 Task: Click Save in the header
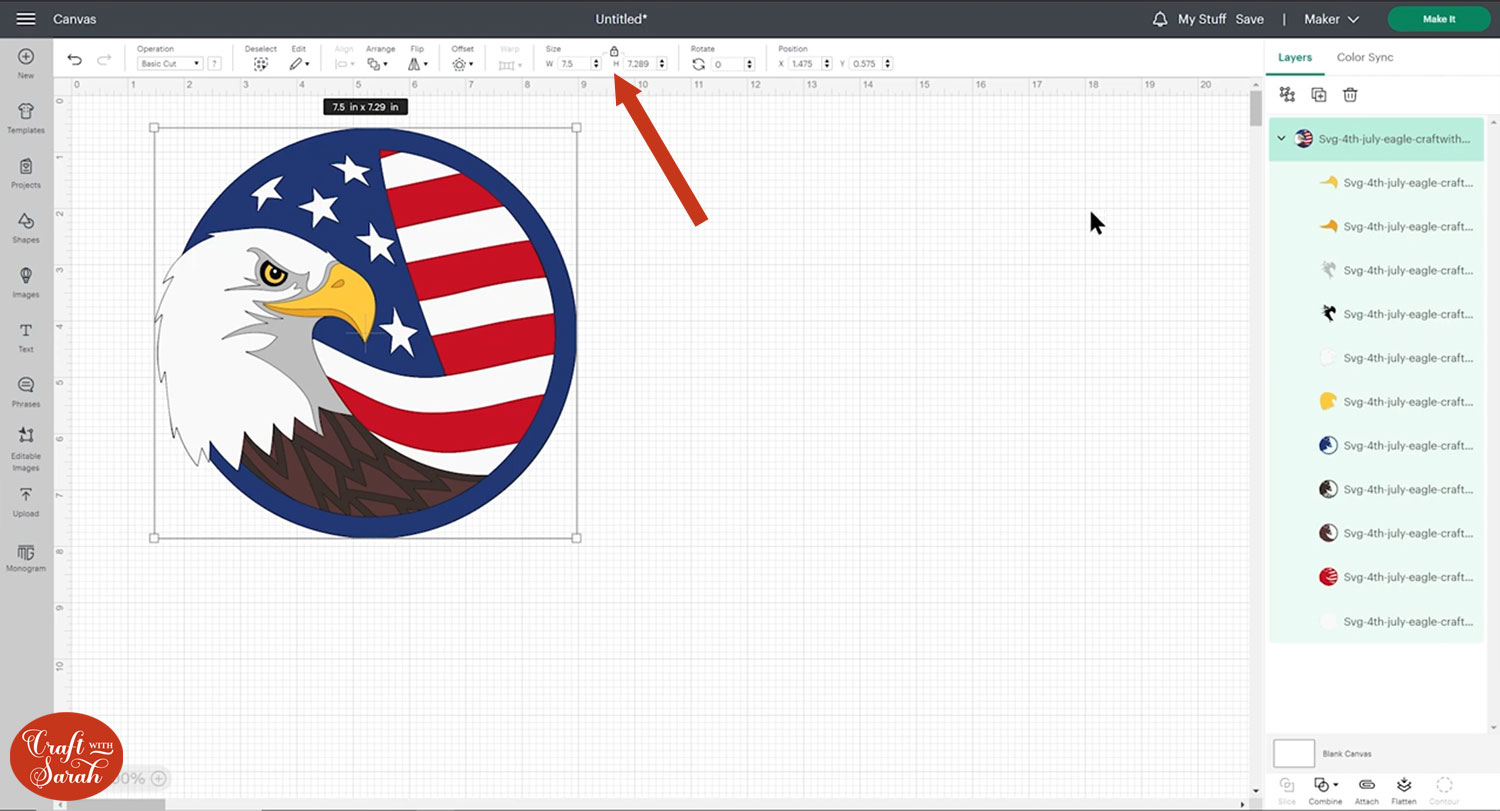tap(1249, 19)
